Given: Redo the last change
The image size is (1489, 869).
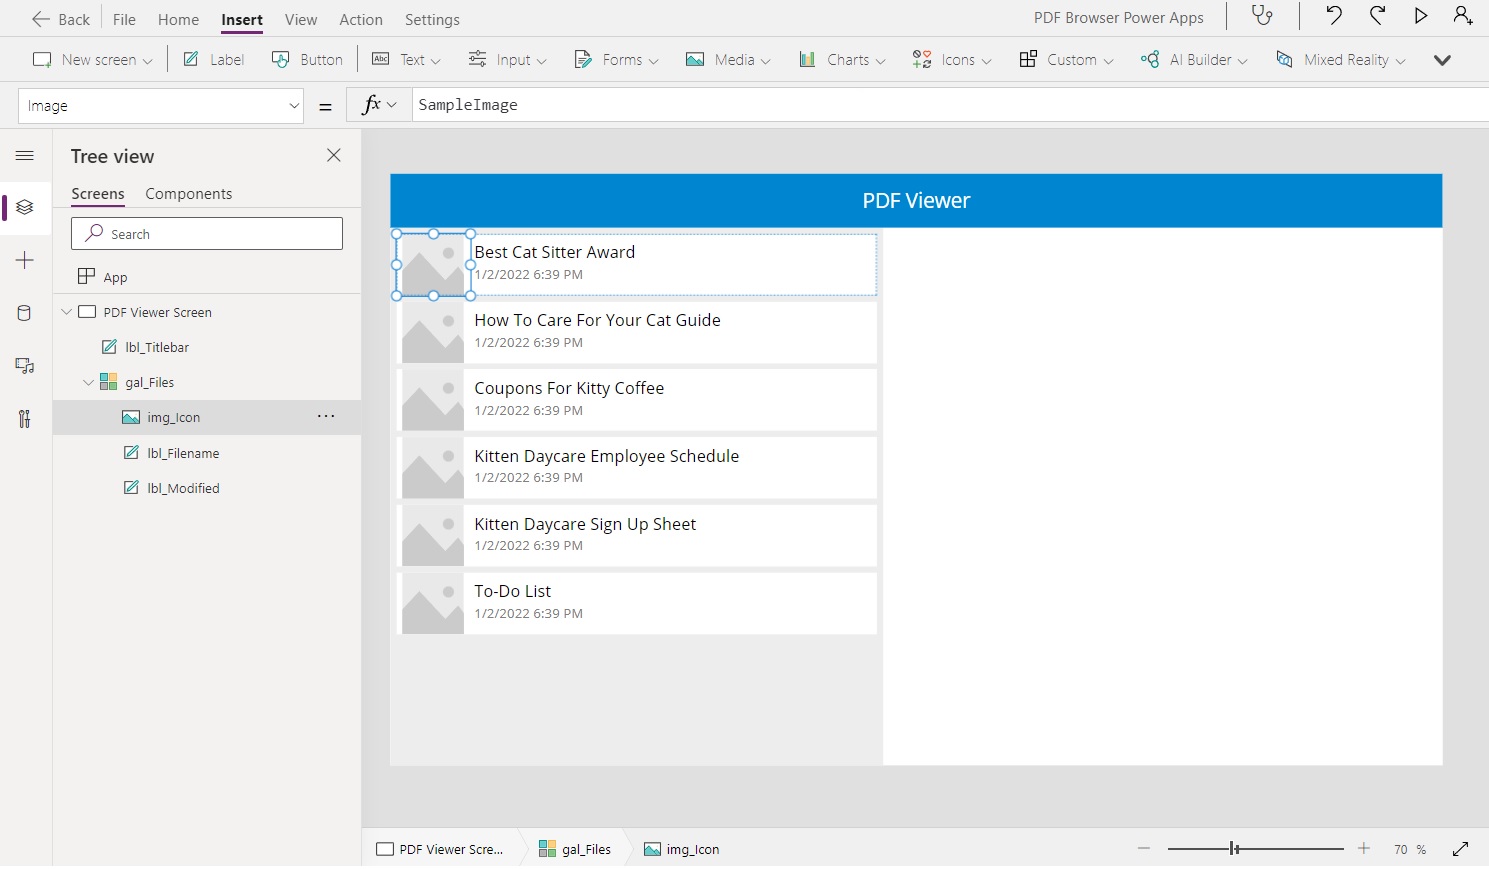Looking at the screenshot, I should tap(1377, 16).
